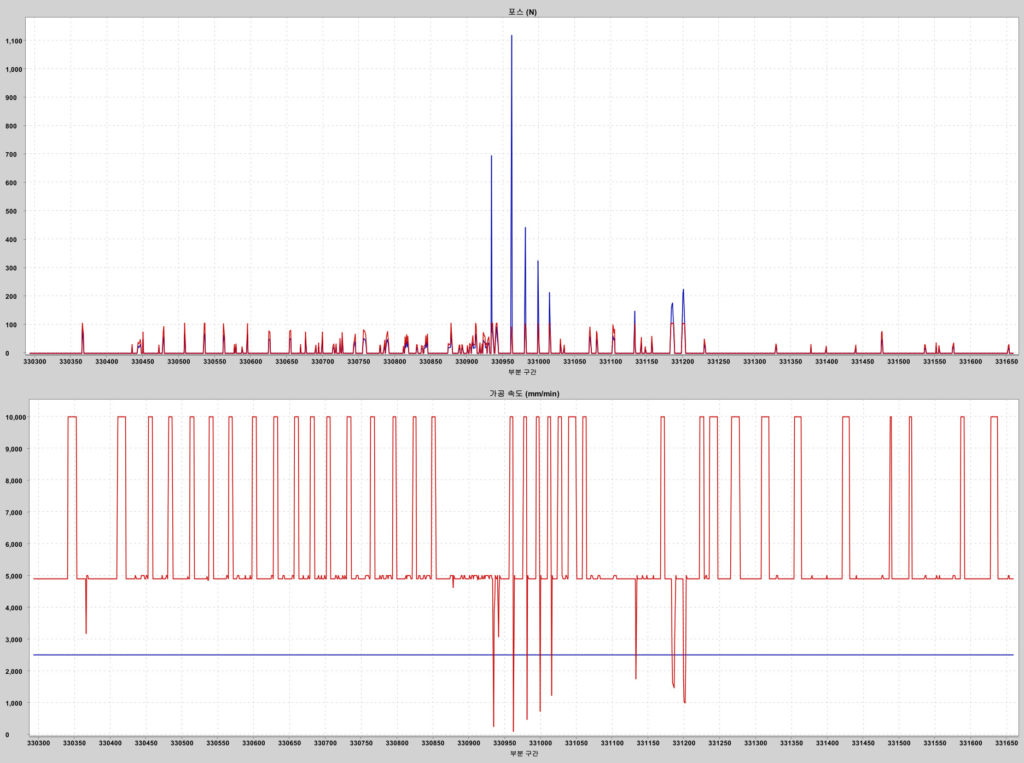Click the 9,000 speed axis value

click(14, 449)
